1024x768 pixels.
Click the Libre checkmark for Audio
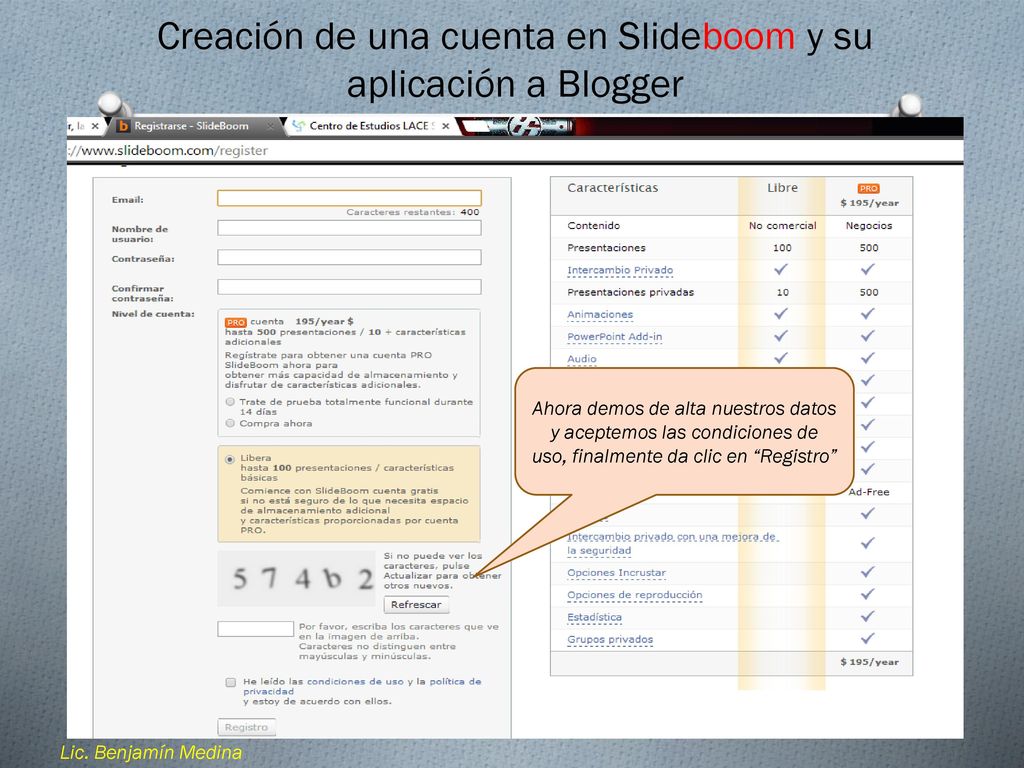coord(781,358)
